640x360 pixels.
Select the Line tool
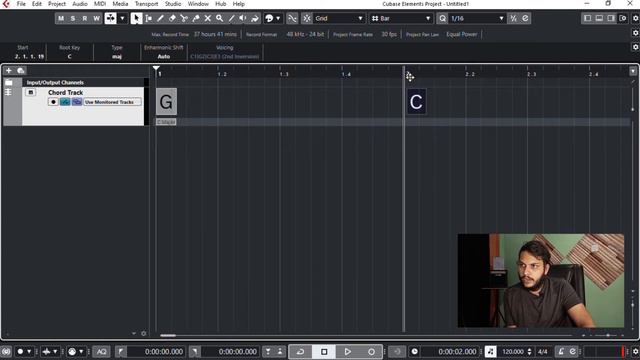click(x=231, y=18)
